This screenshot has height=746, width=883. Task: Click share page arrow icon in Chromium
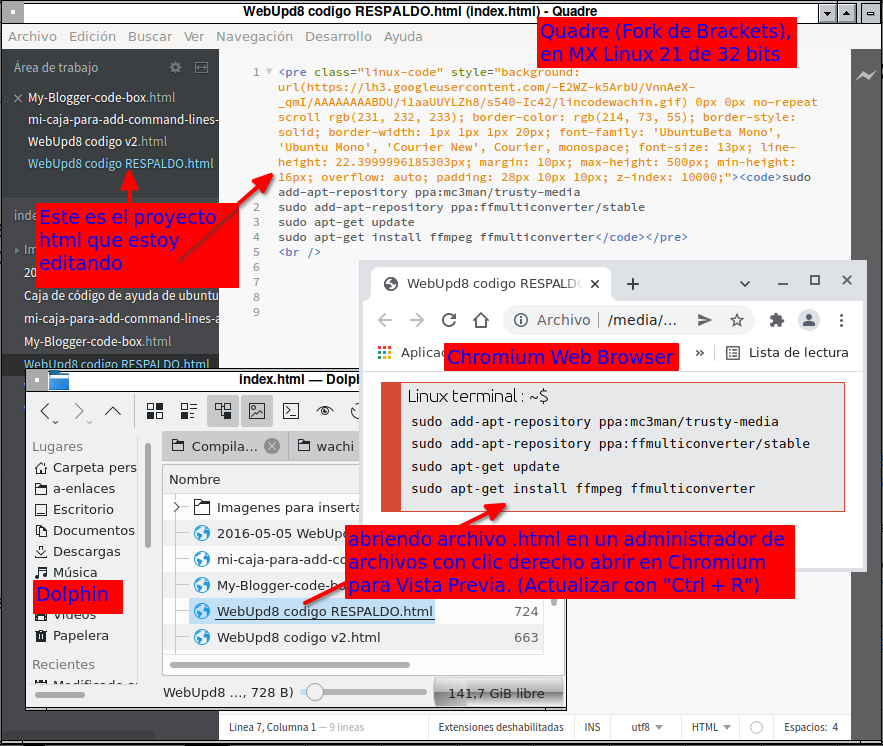(704, 320)
